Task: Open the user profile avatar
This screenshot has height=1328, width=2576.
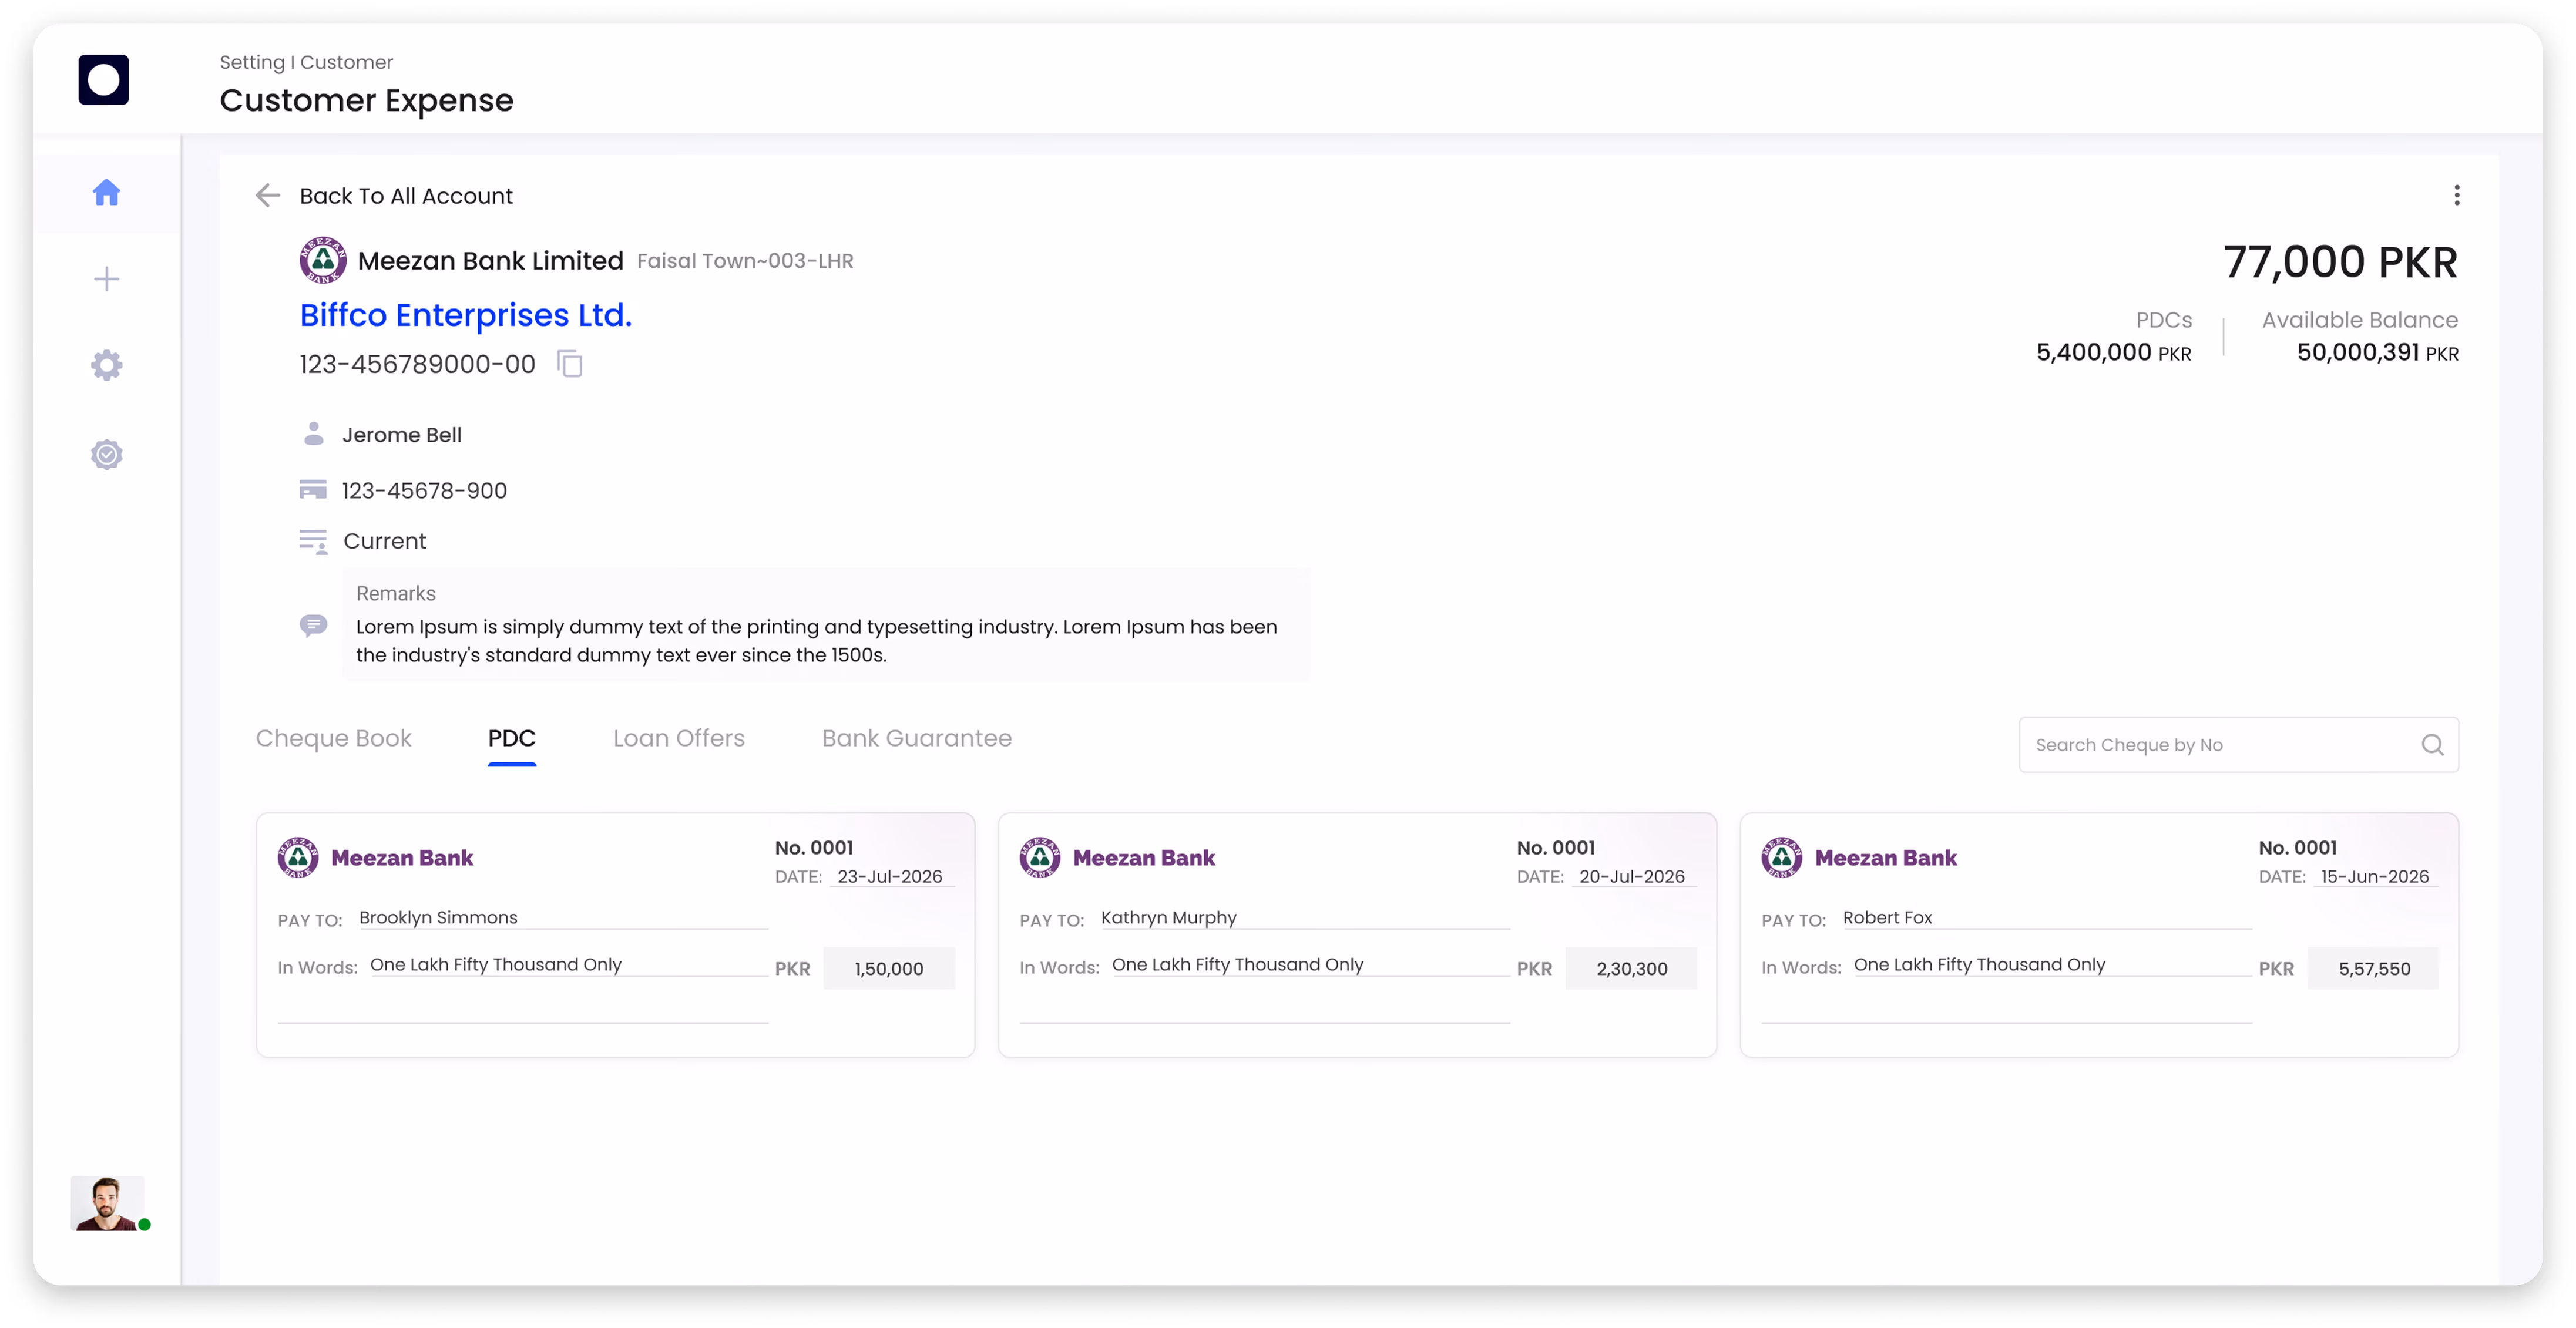Action: coord(107,1203)
